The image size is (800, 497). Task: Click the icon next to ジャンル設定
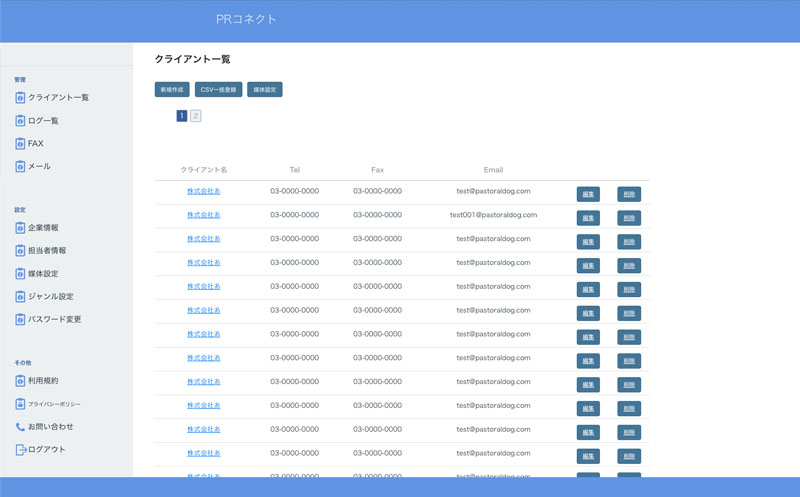tap(20, 297)
